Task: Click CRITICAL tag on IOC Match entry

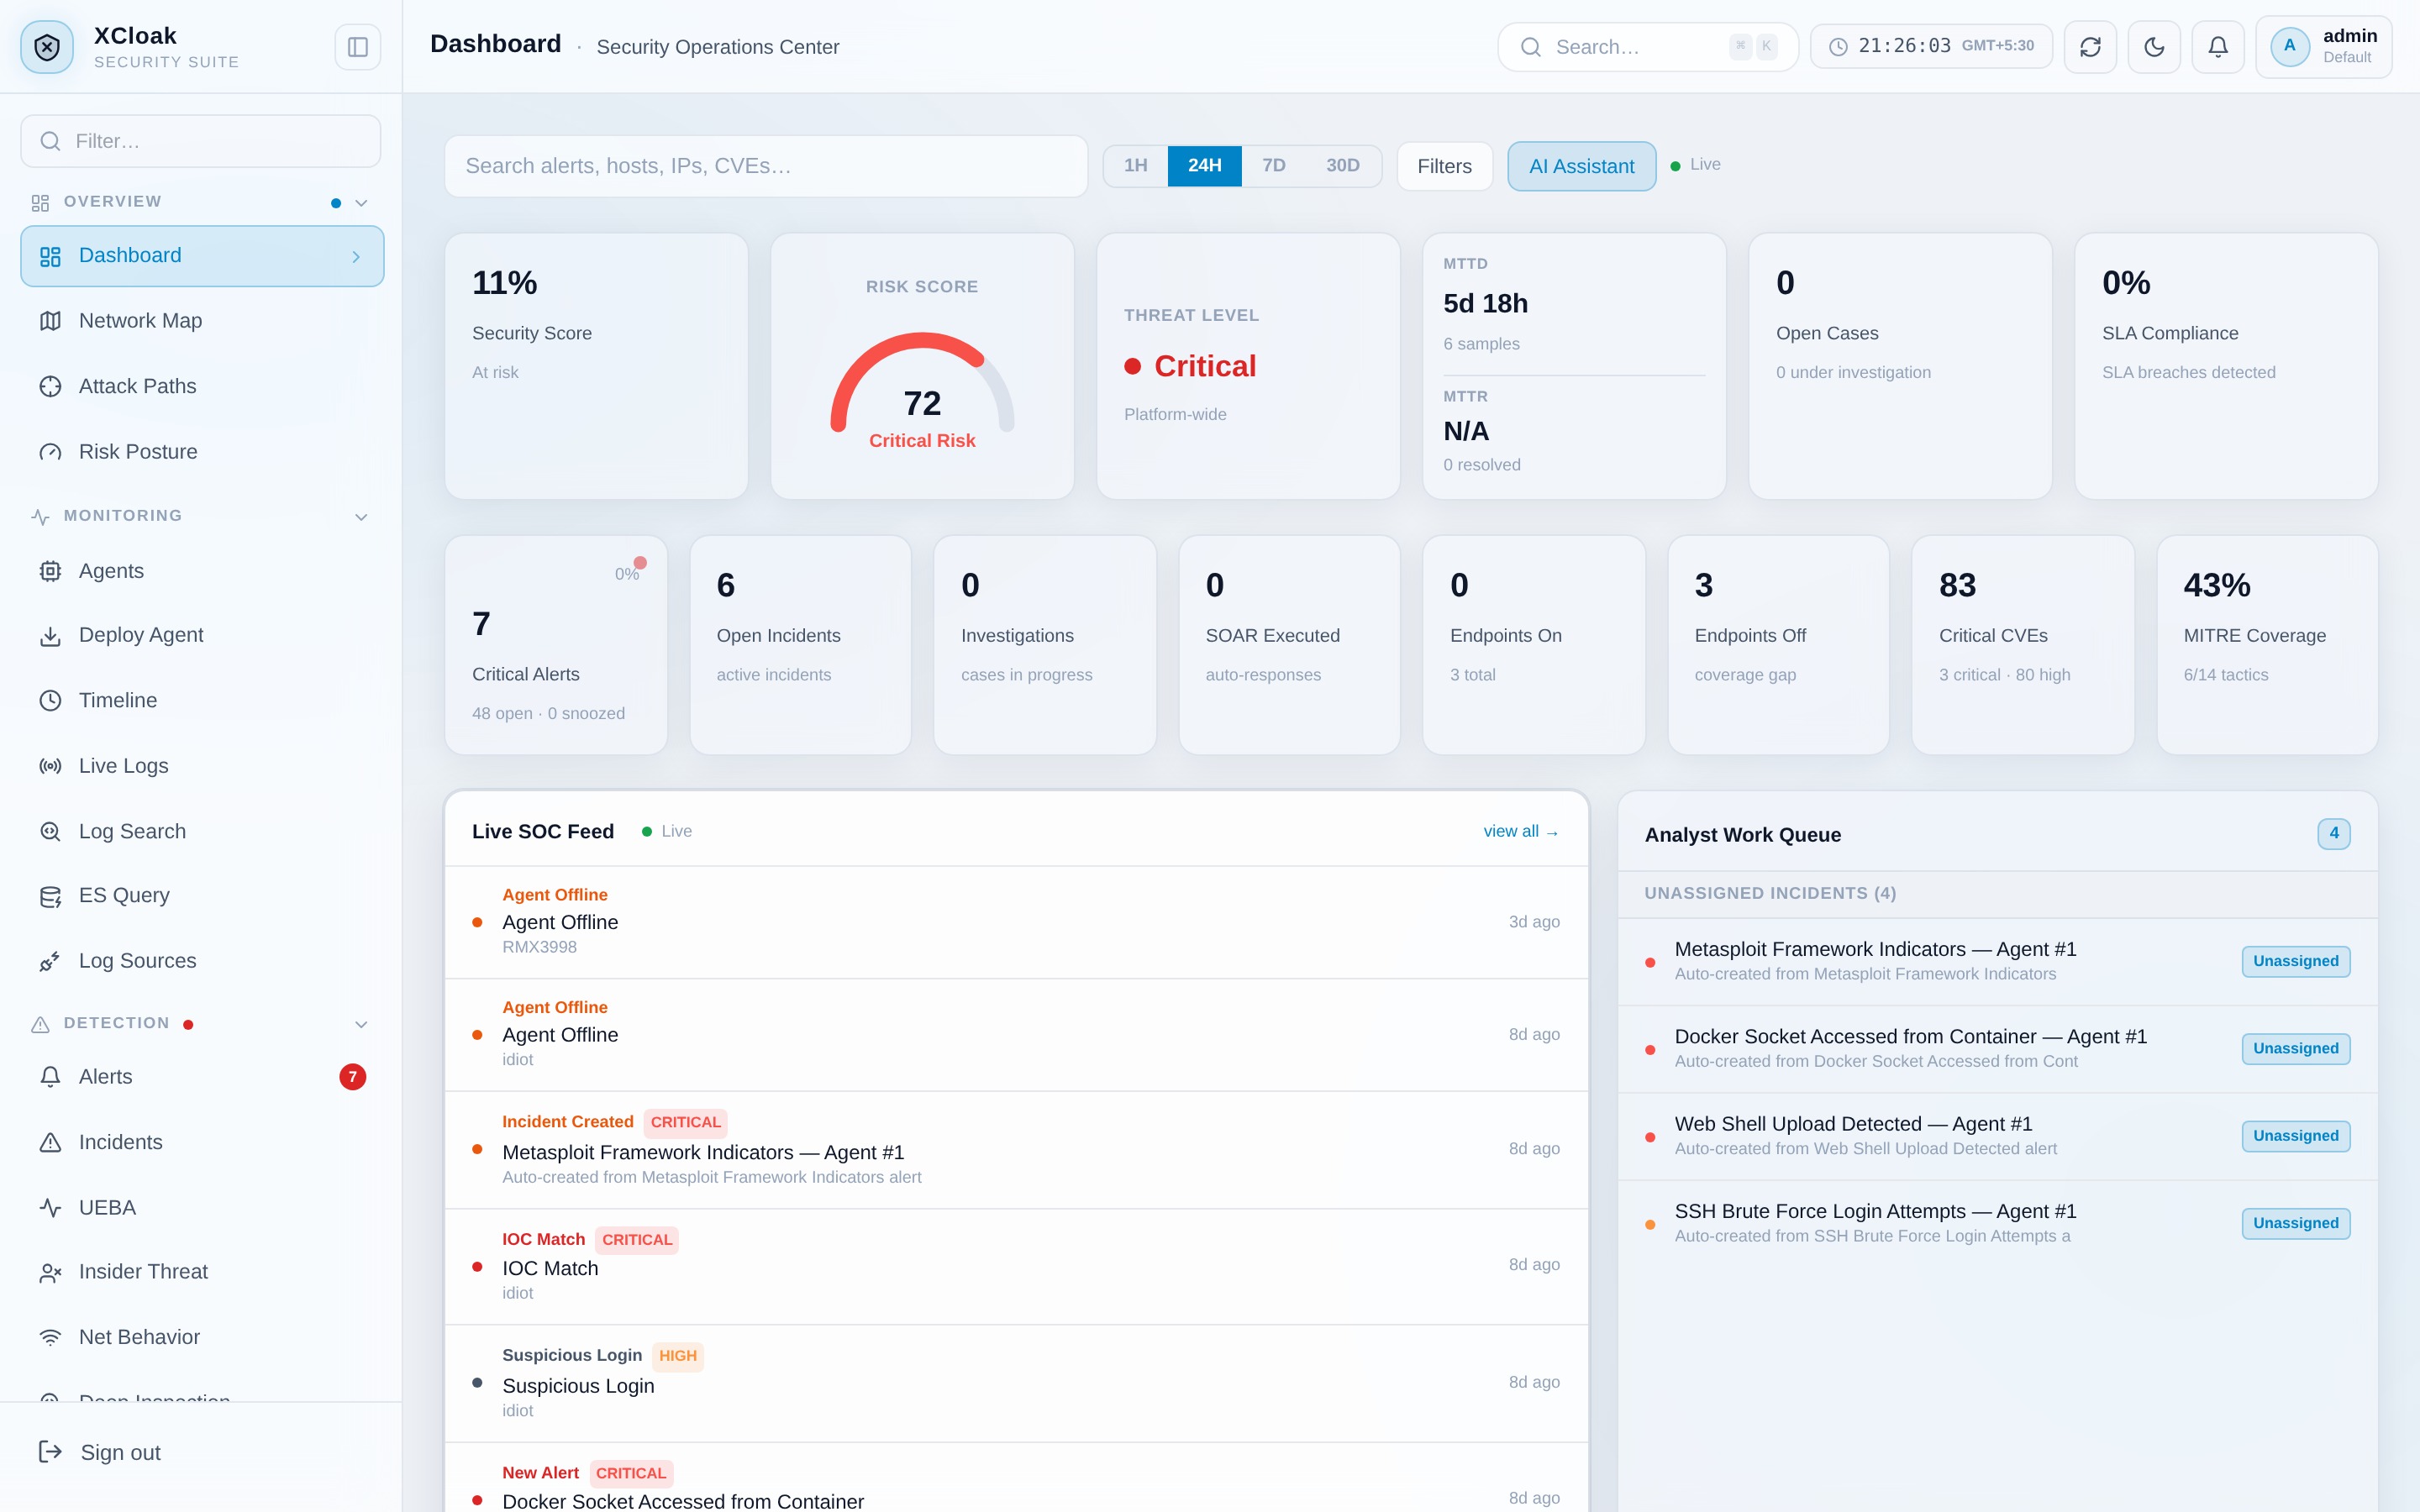Action: [637, 1240]
